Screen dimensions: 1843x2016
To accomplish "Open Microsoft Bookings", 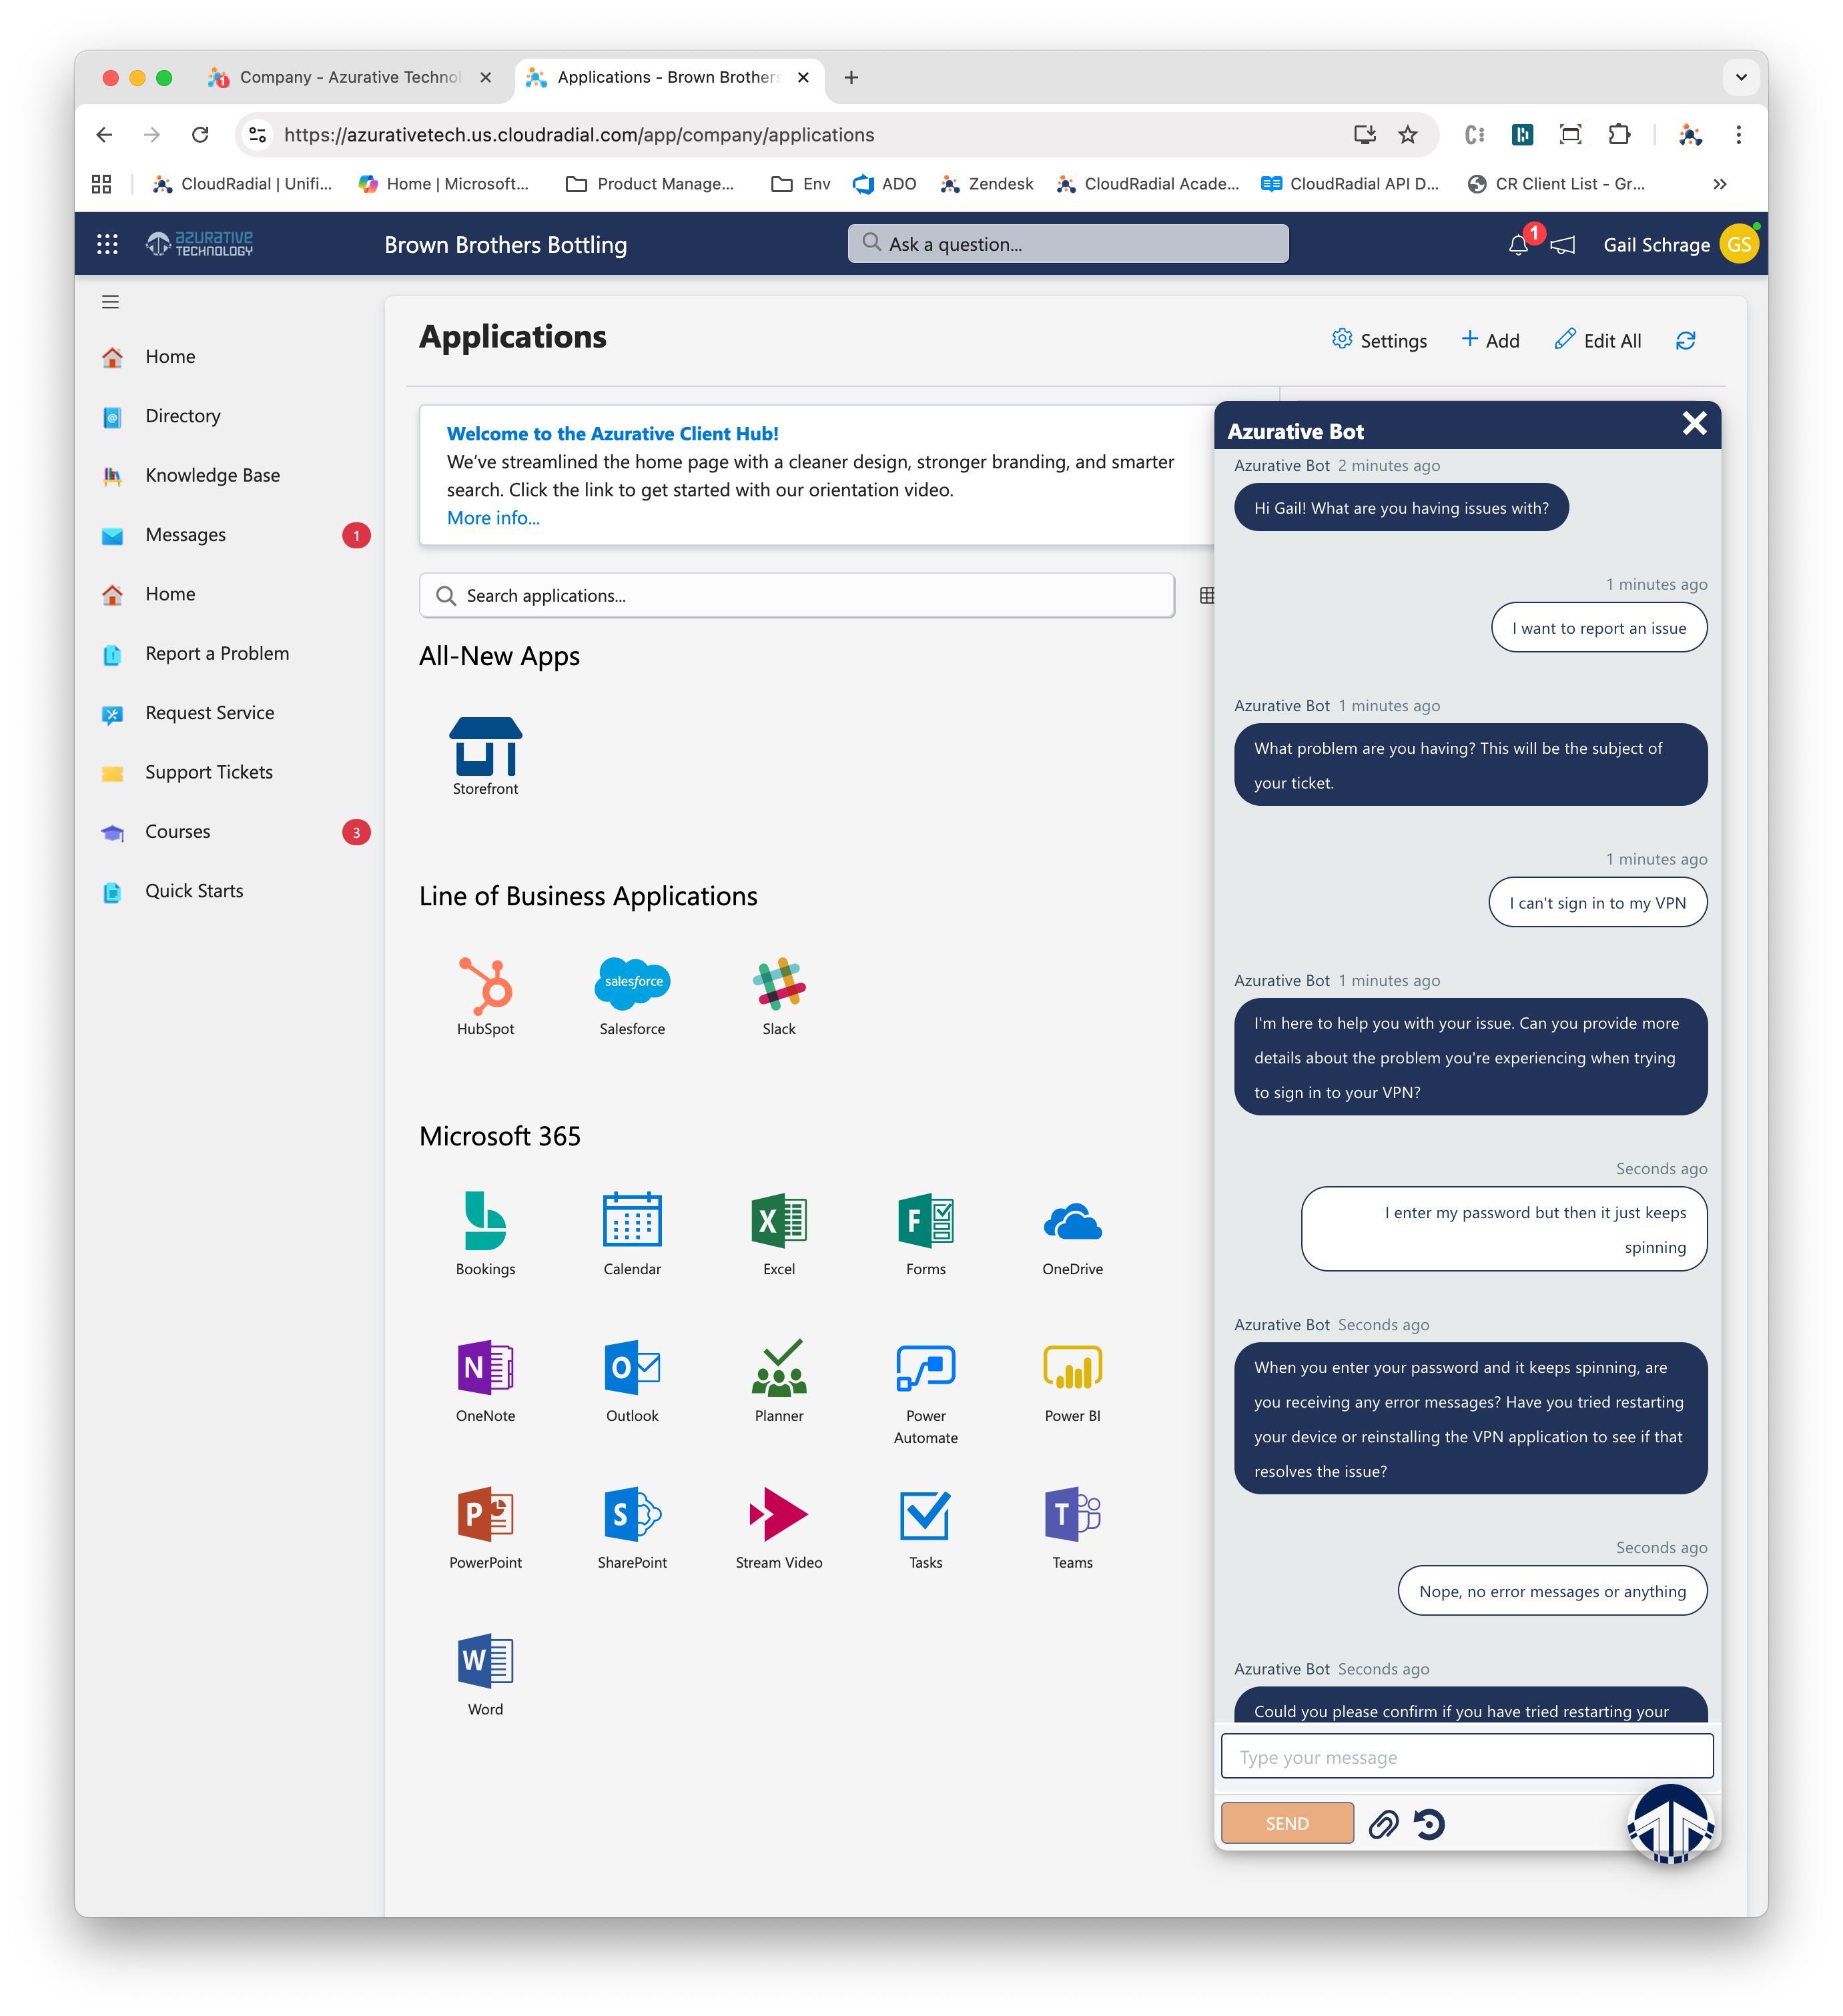I will pyautogui.click(x=485, y=1234).
